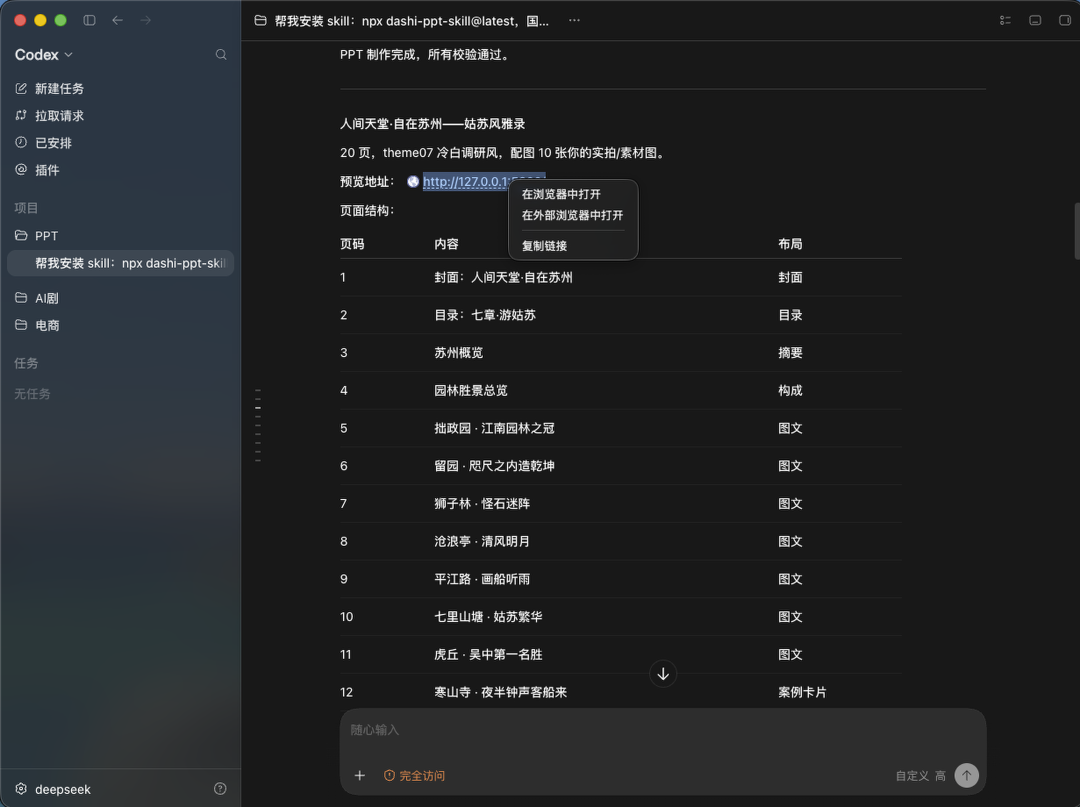
Task: Toggle the bottom panel icon at top right
Action: pos(1035,21)
